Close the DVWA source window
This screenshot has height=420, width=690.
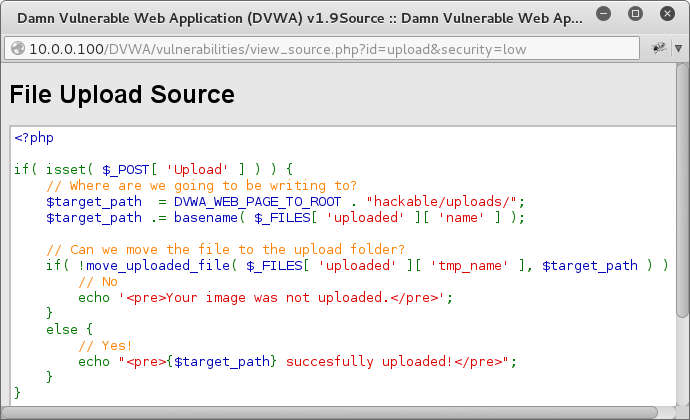point(667,14)
